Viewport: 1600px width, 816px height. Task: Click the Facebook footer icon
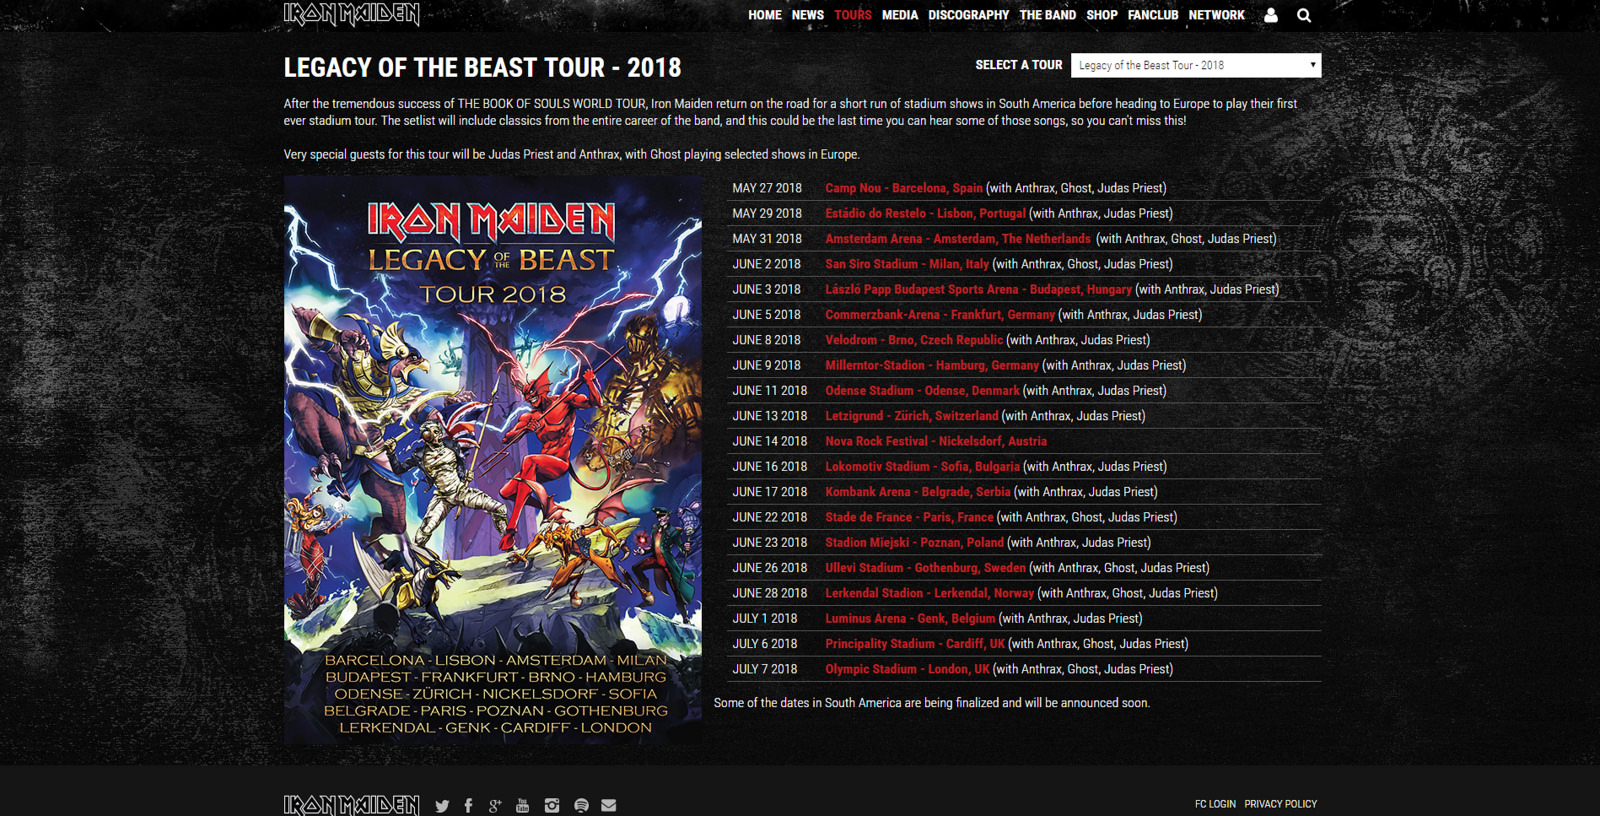[x=468, y=806]
